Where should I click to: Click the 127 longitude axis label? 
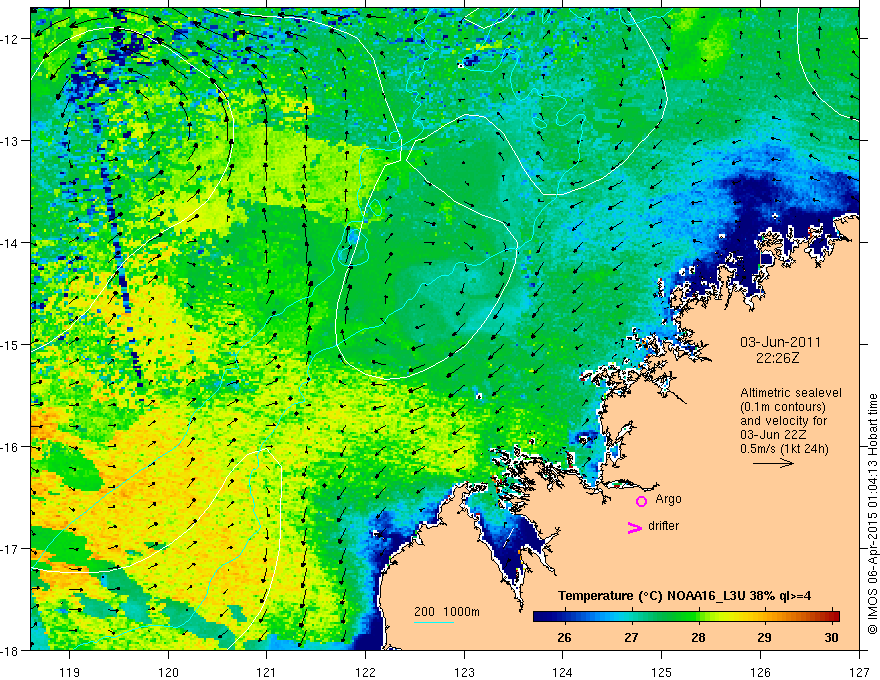tap(859, 672)
